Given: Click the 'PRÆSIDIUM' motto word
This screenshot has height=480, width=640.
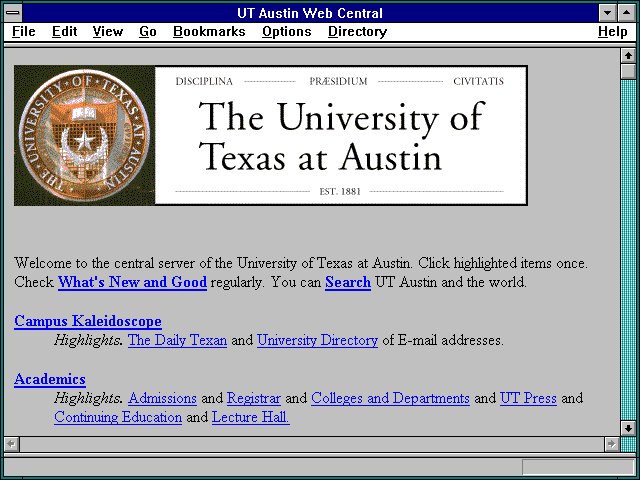Looking at the screenshot, I should (x=338, y=81).
